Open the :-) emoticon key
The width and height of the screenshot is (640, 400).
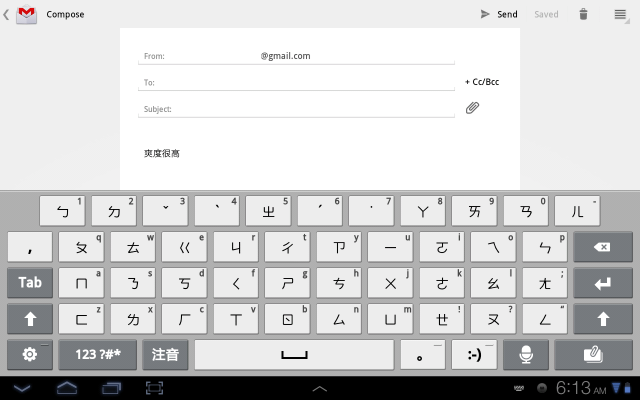tap(474, 355)
